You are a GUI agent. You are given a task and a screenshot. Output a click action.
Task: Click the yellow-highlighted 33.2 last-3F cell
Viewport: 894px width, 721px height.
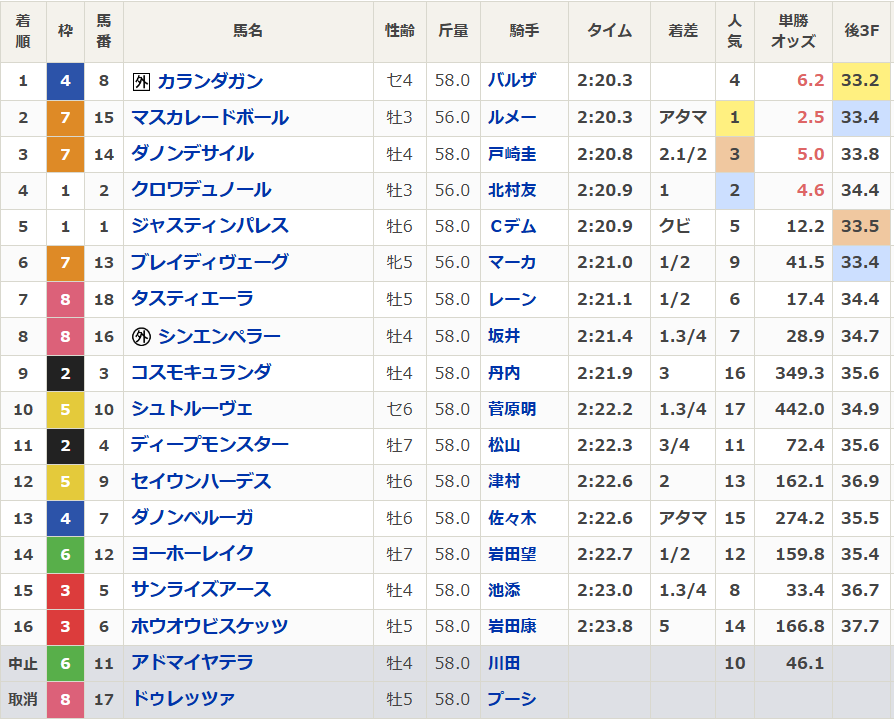pyautogui.click(x=860, y=81)
